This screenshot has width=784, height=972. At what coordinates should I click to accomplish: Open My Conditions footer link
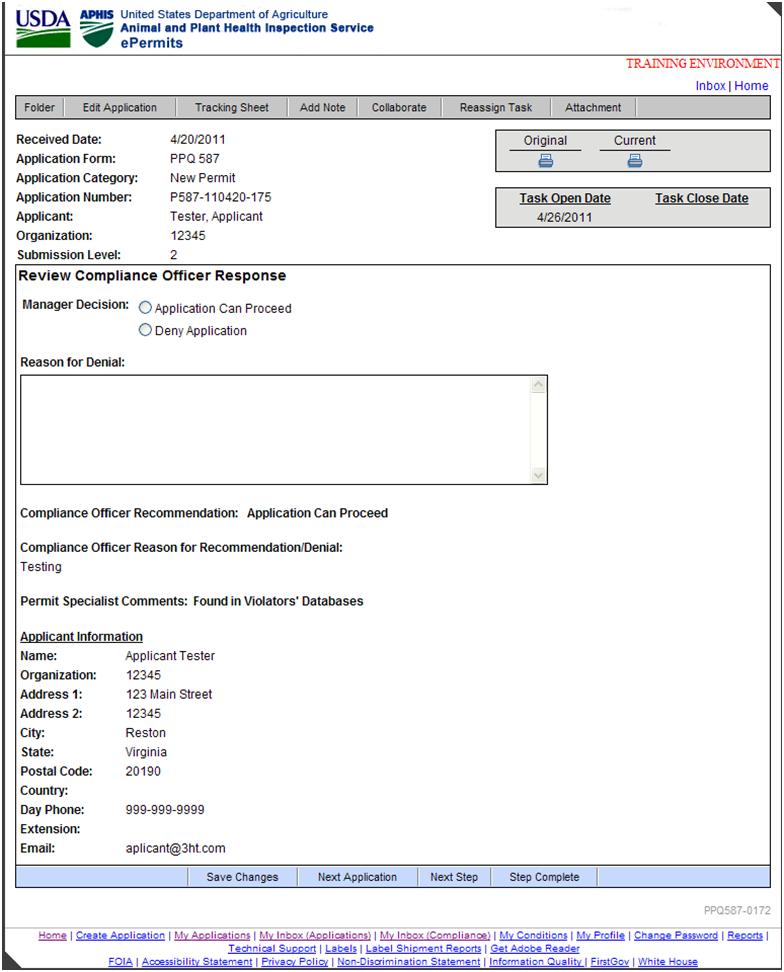tap(534, 935)
